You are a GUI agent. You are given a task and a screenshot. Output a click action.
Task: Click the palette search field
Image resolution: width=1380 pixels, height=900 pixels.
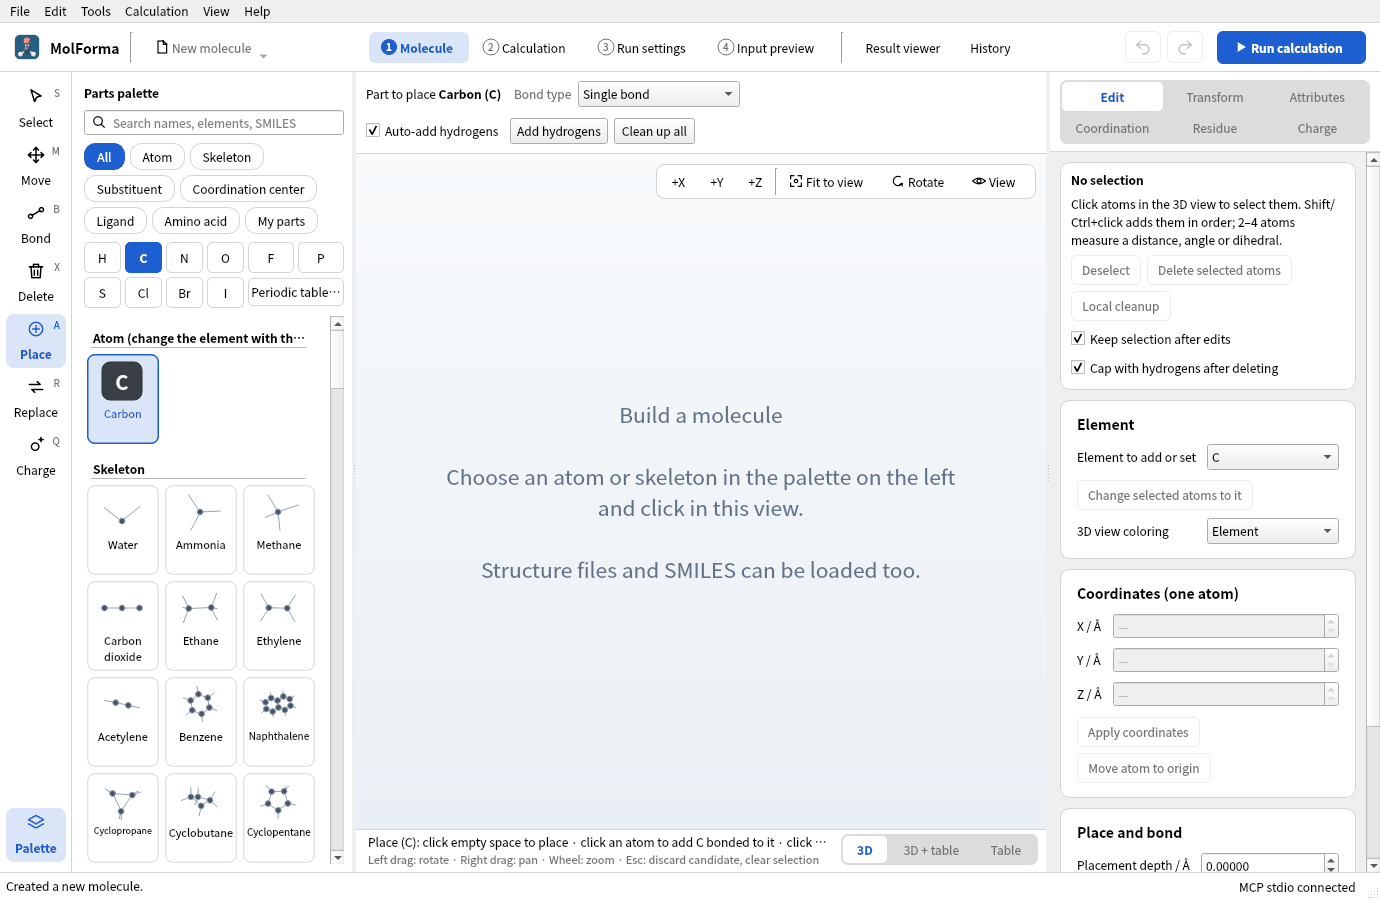tap(214, 123)
